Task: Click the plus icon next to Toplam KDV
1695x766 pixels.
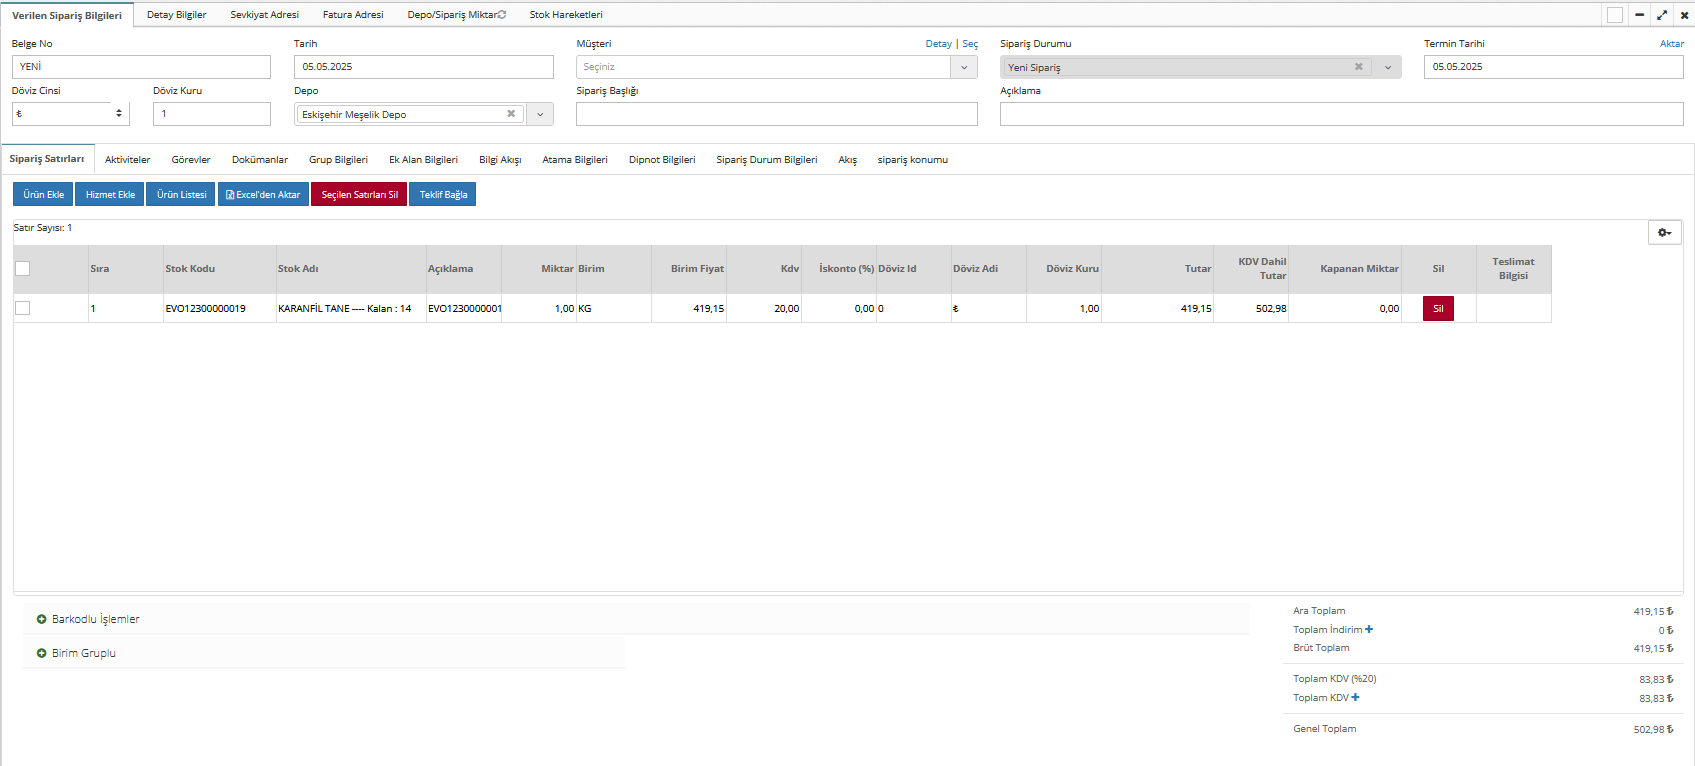Action: coord(1355,698)
